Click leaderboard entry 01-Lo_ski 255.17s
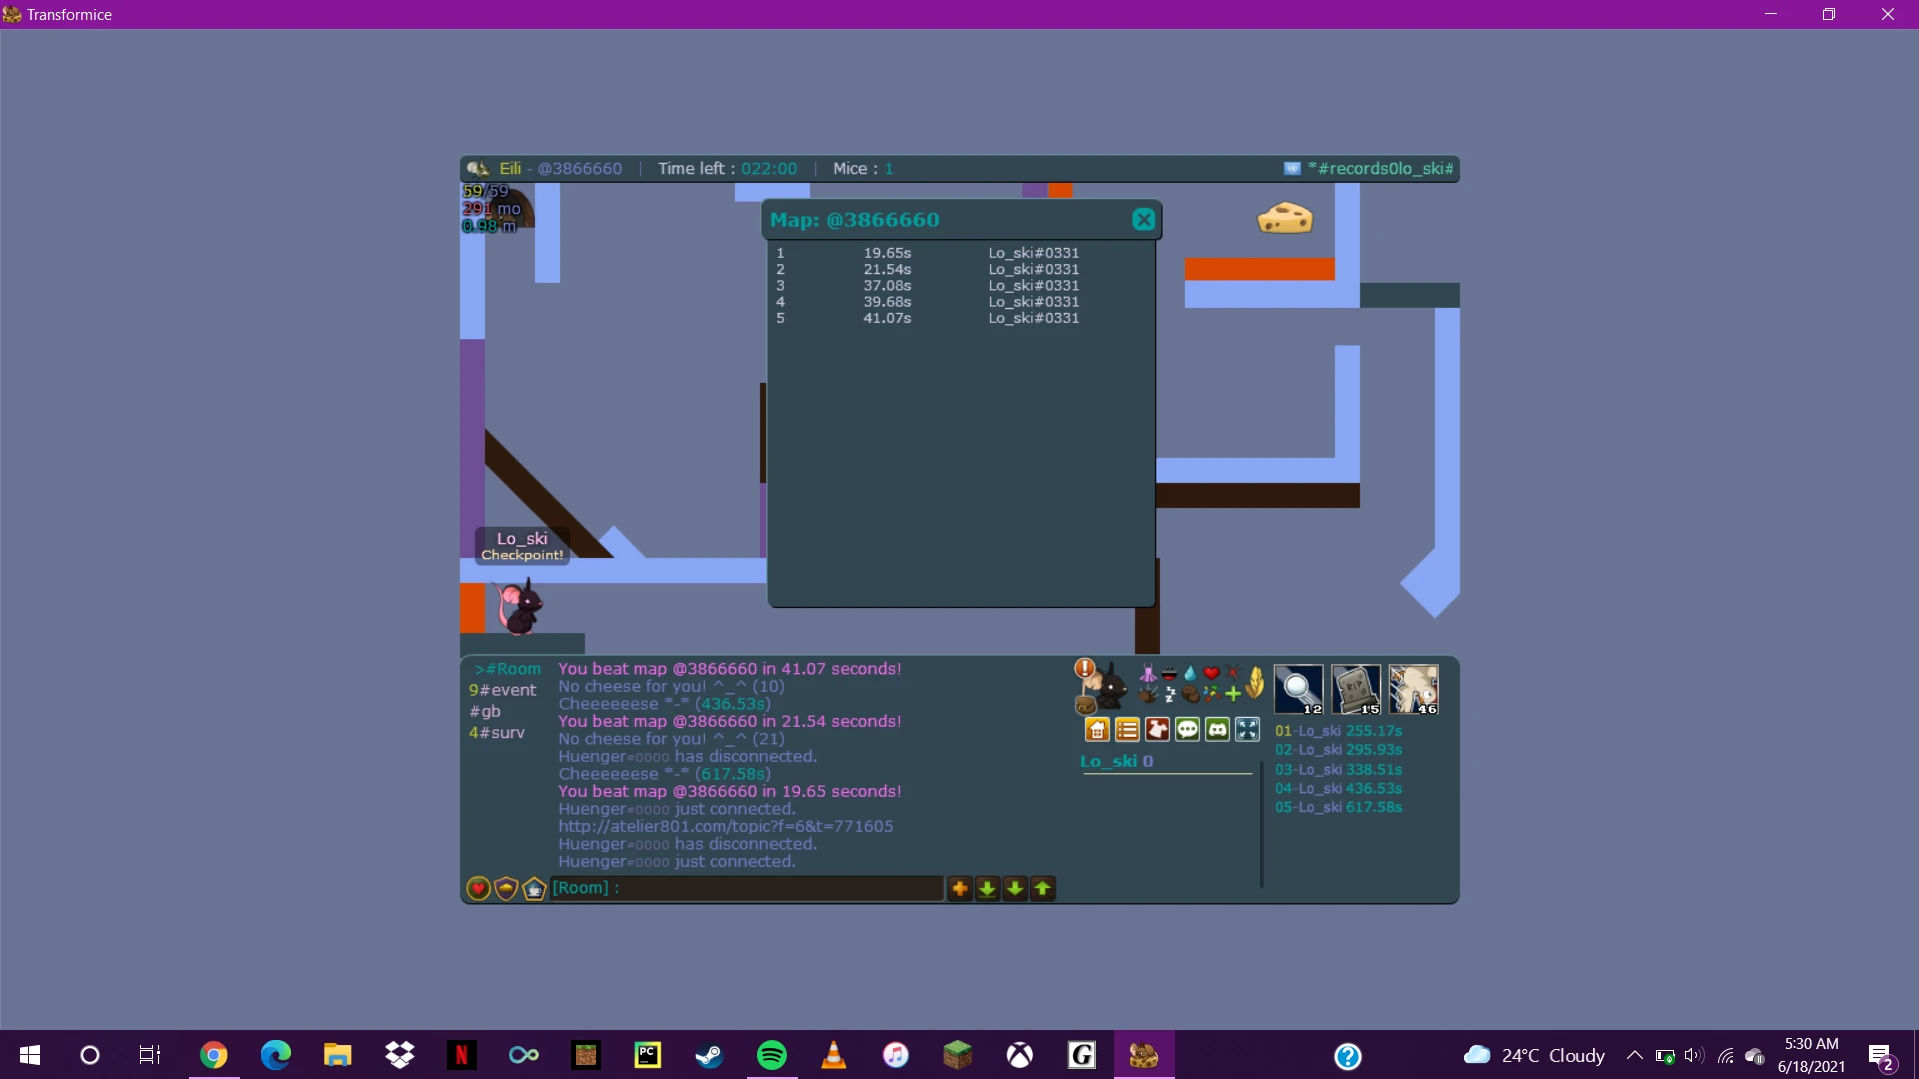Screen dimensions: 1919x1079 coord(1338,731)
